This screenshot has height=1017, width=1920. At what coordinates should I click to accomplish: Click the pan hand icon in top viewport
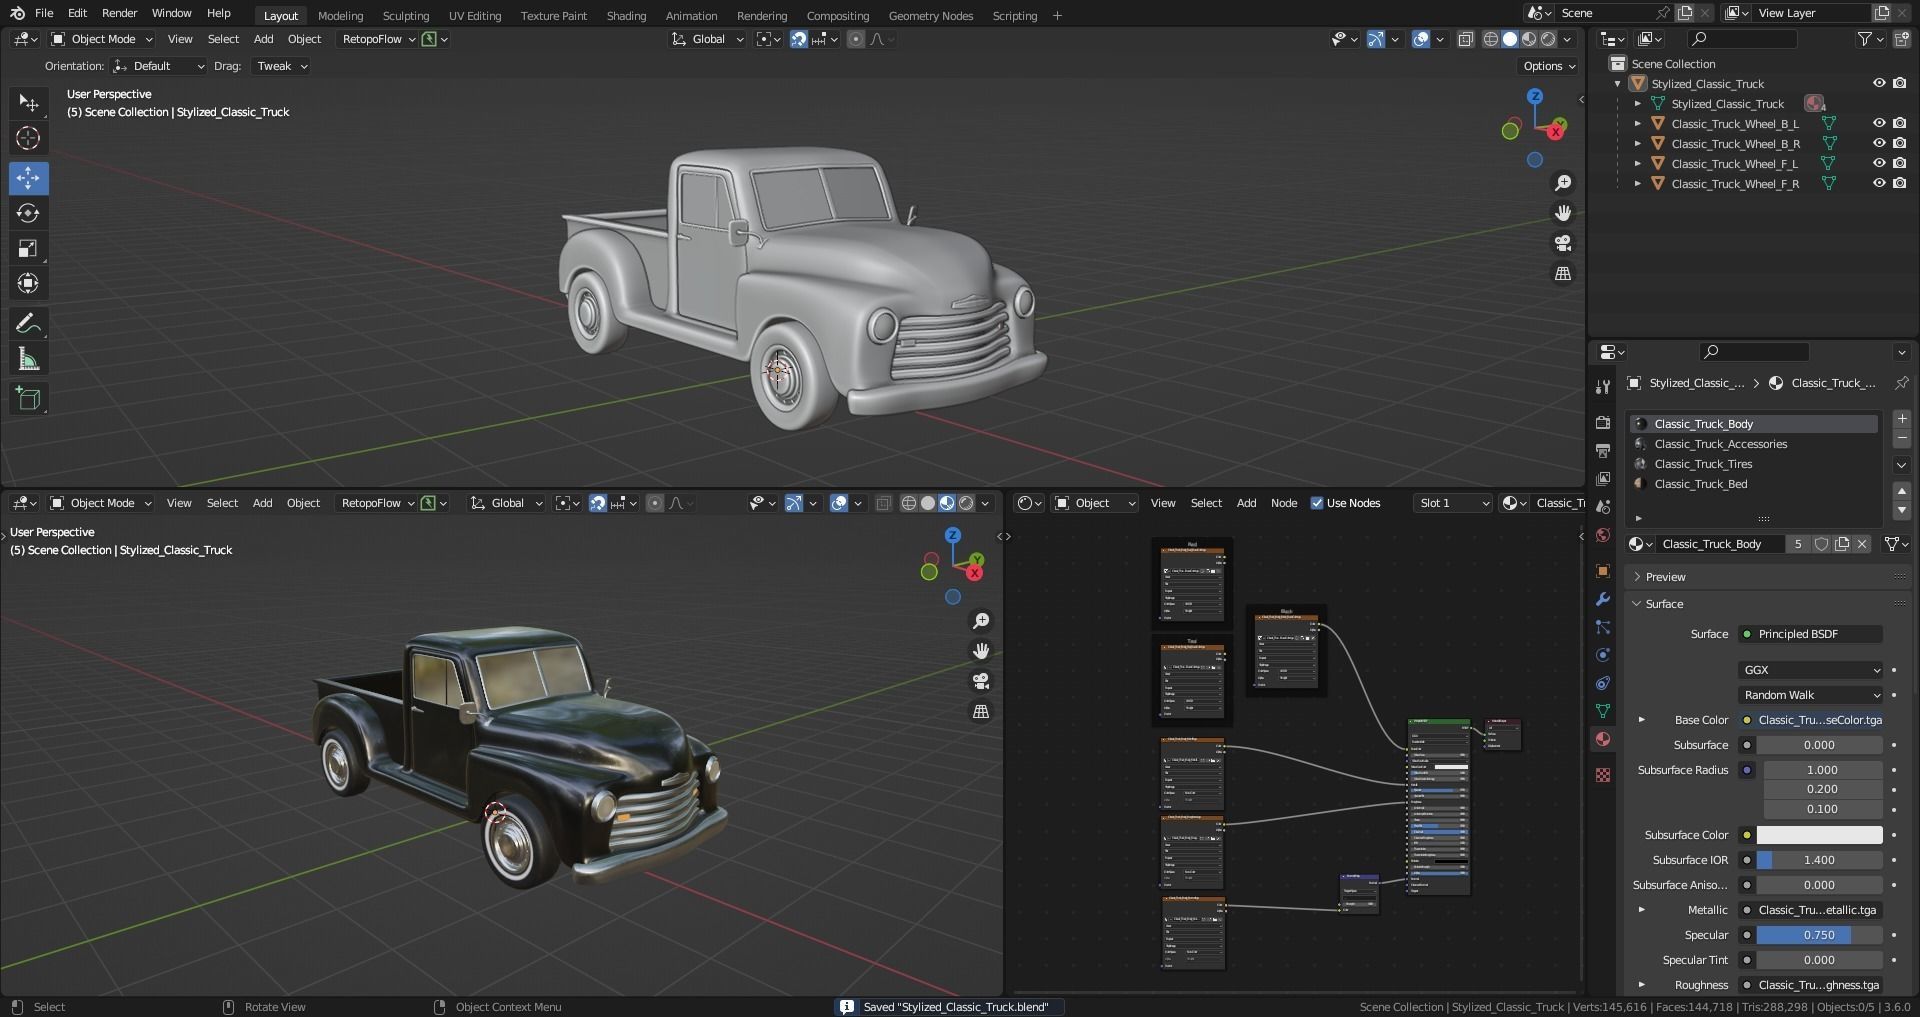(x=1563, y=213)
